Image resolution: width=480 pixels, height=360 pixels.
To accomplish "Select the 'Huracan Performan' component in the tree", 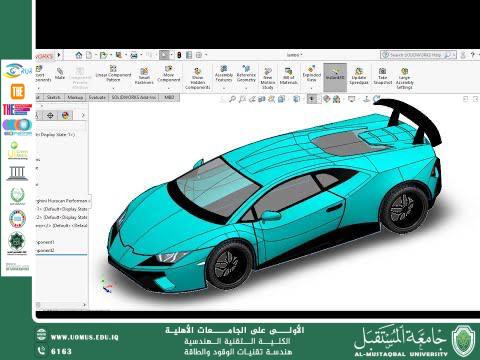I will pyautogui.click(x=62, y=201).
